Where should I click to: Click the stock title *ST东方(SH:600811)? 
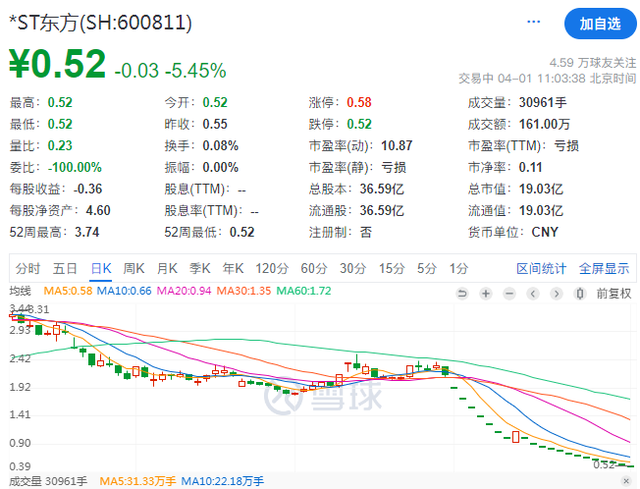100,23
